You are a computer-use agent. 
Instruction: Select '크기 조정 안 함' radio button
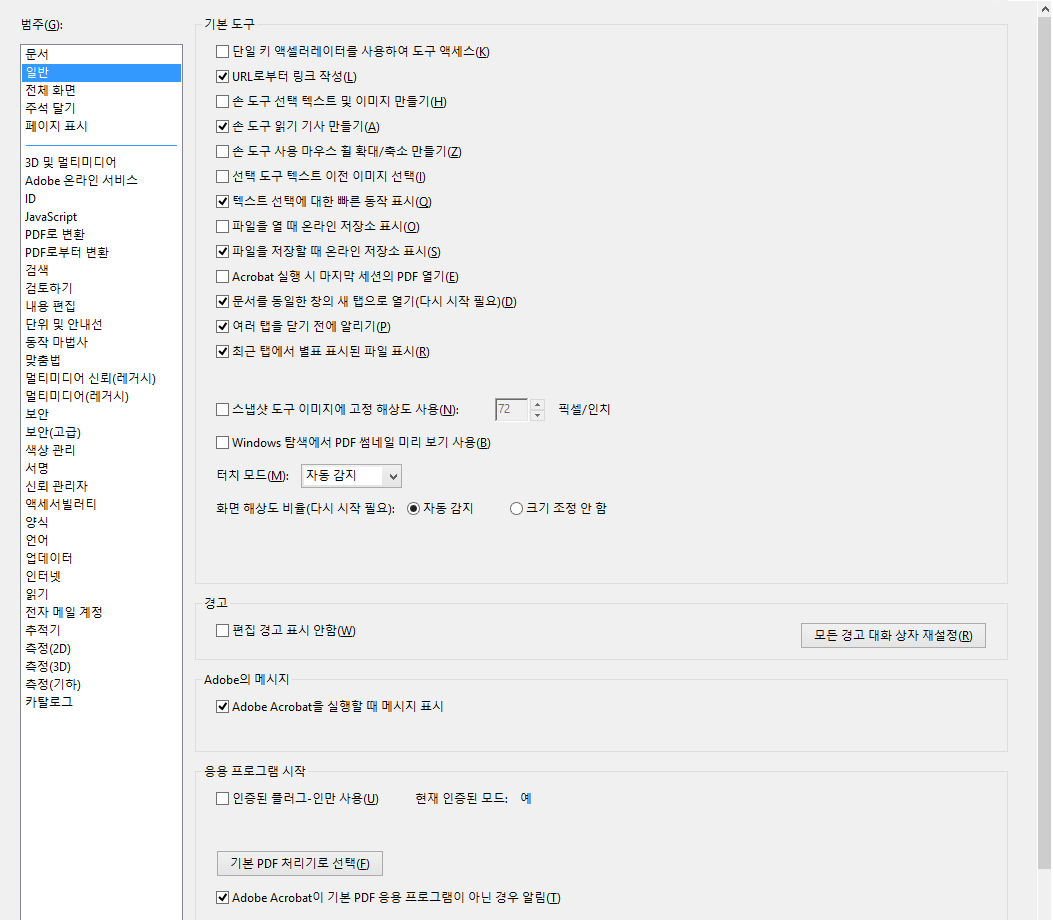(x=516, y=507)
